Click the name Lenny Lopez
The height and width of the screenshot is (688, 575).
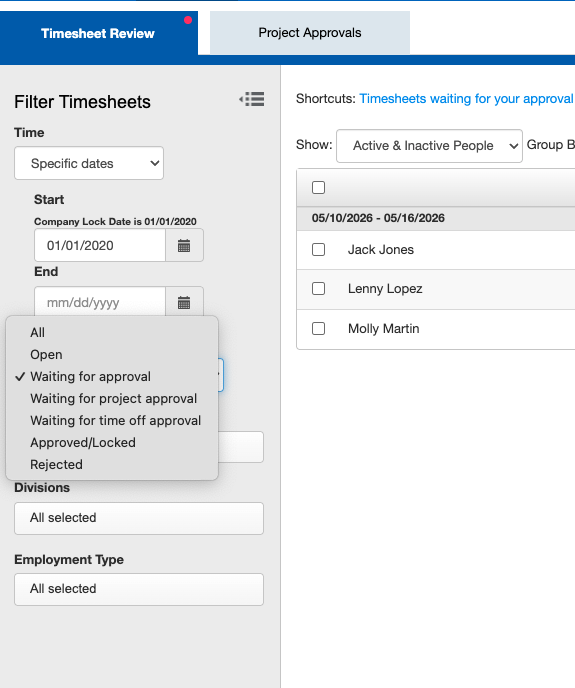pyautogui.click(x=385, y=289)
